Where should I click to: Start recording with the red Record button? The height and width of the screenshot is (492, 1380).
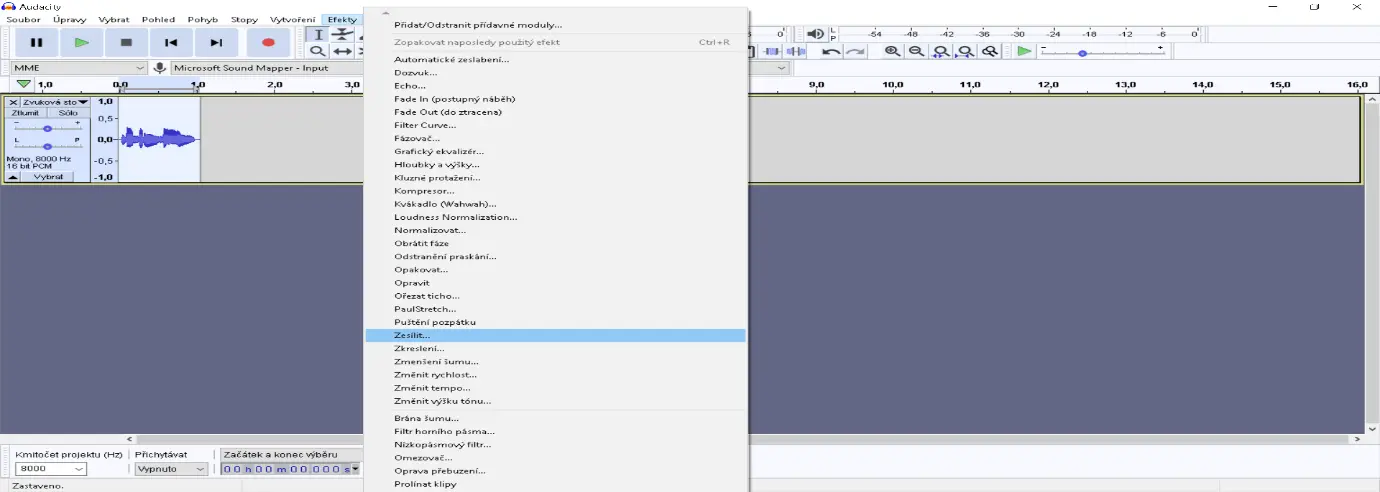coord(268,42)
